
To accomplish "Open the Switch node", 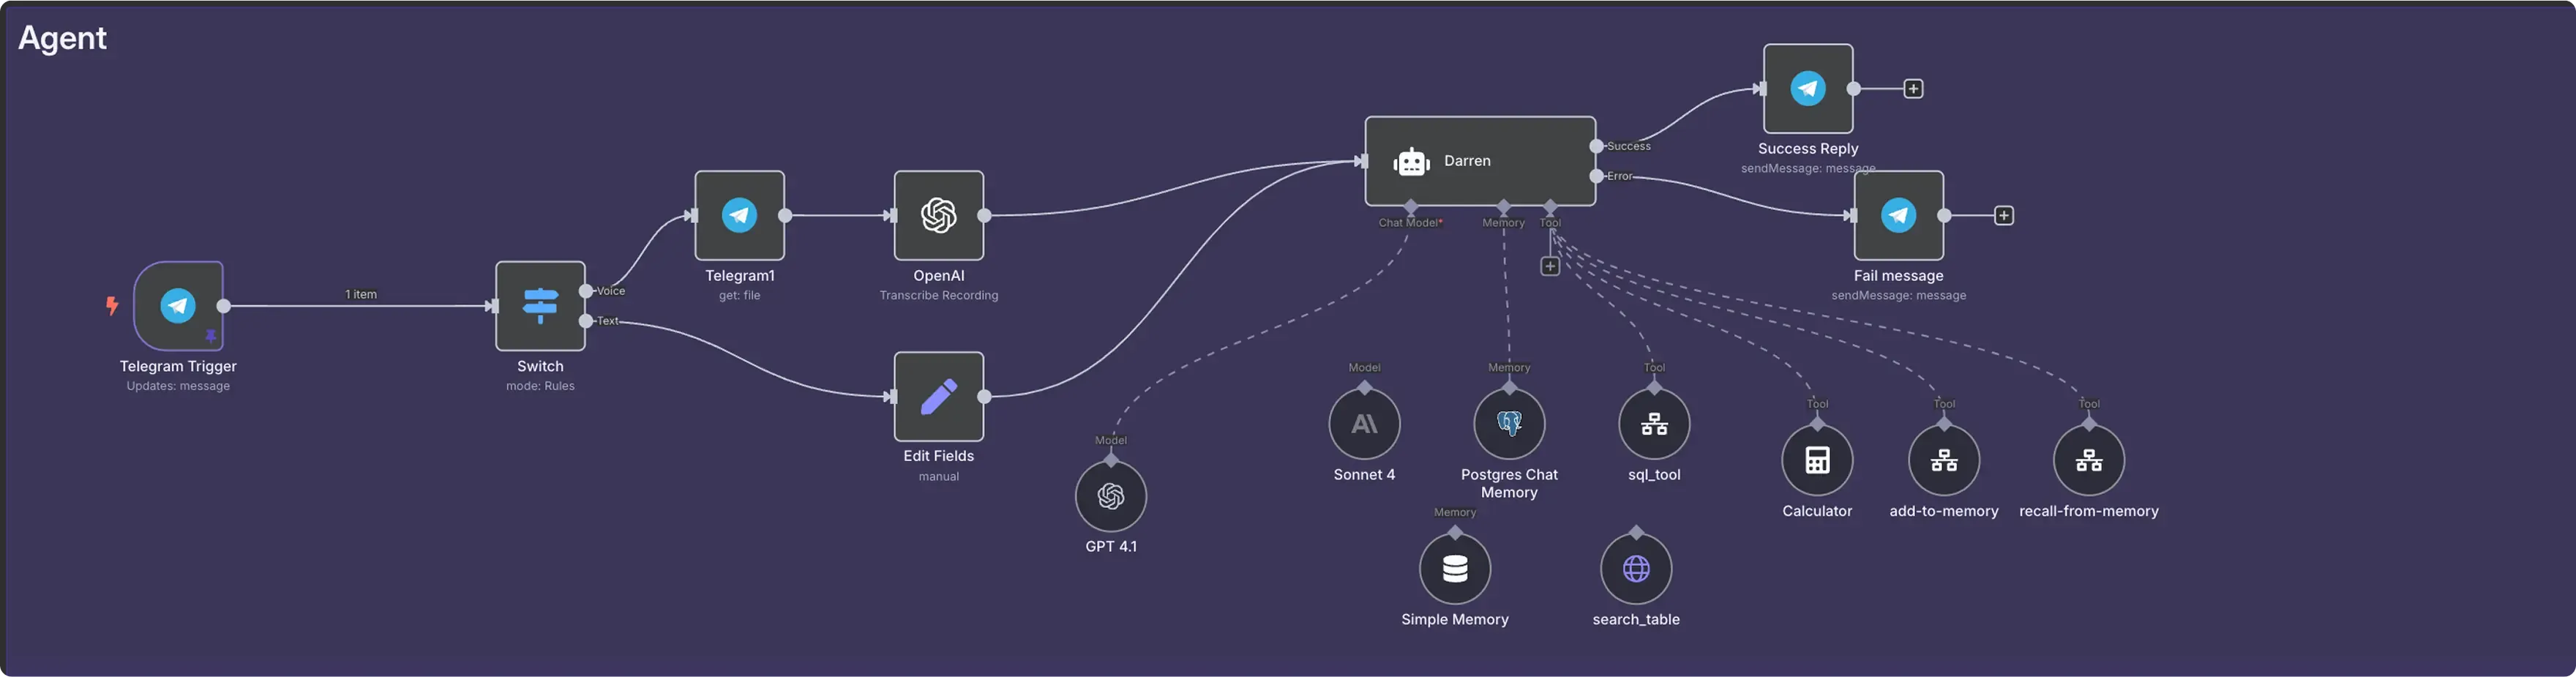I will tap(540, 306).
